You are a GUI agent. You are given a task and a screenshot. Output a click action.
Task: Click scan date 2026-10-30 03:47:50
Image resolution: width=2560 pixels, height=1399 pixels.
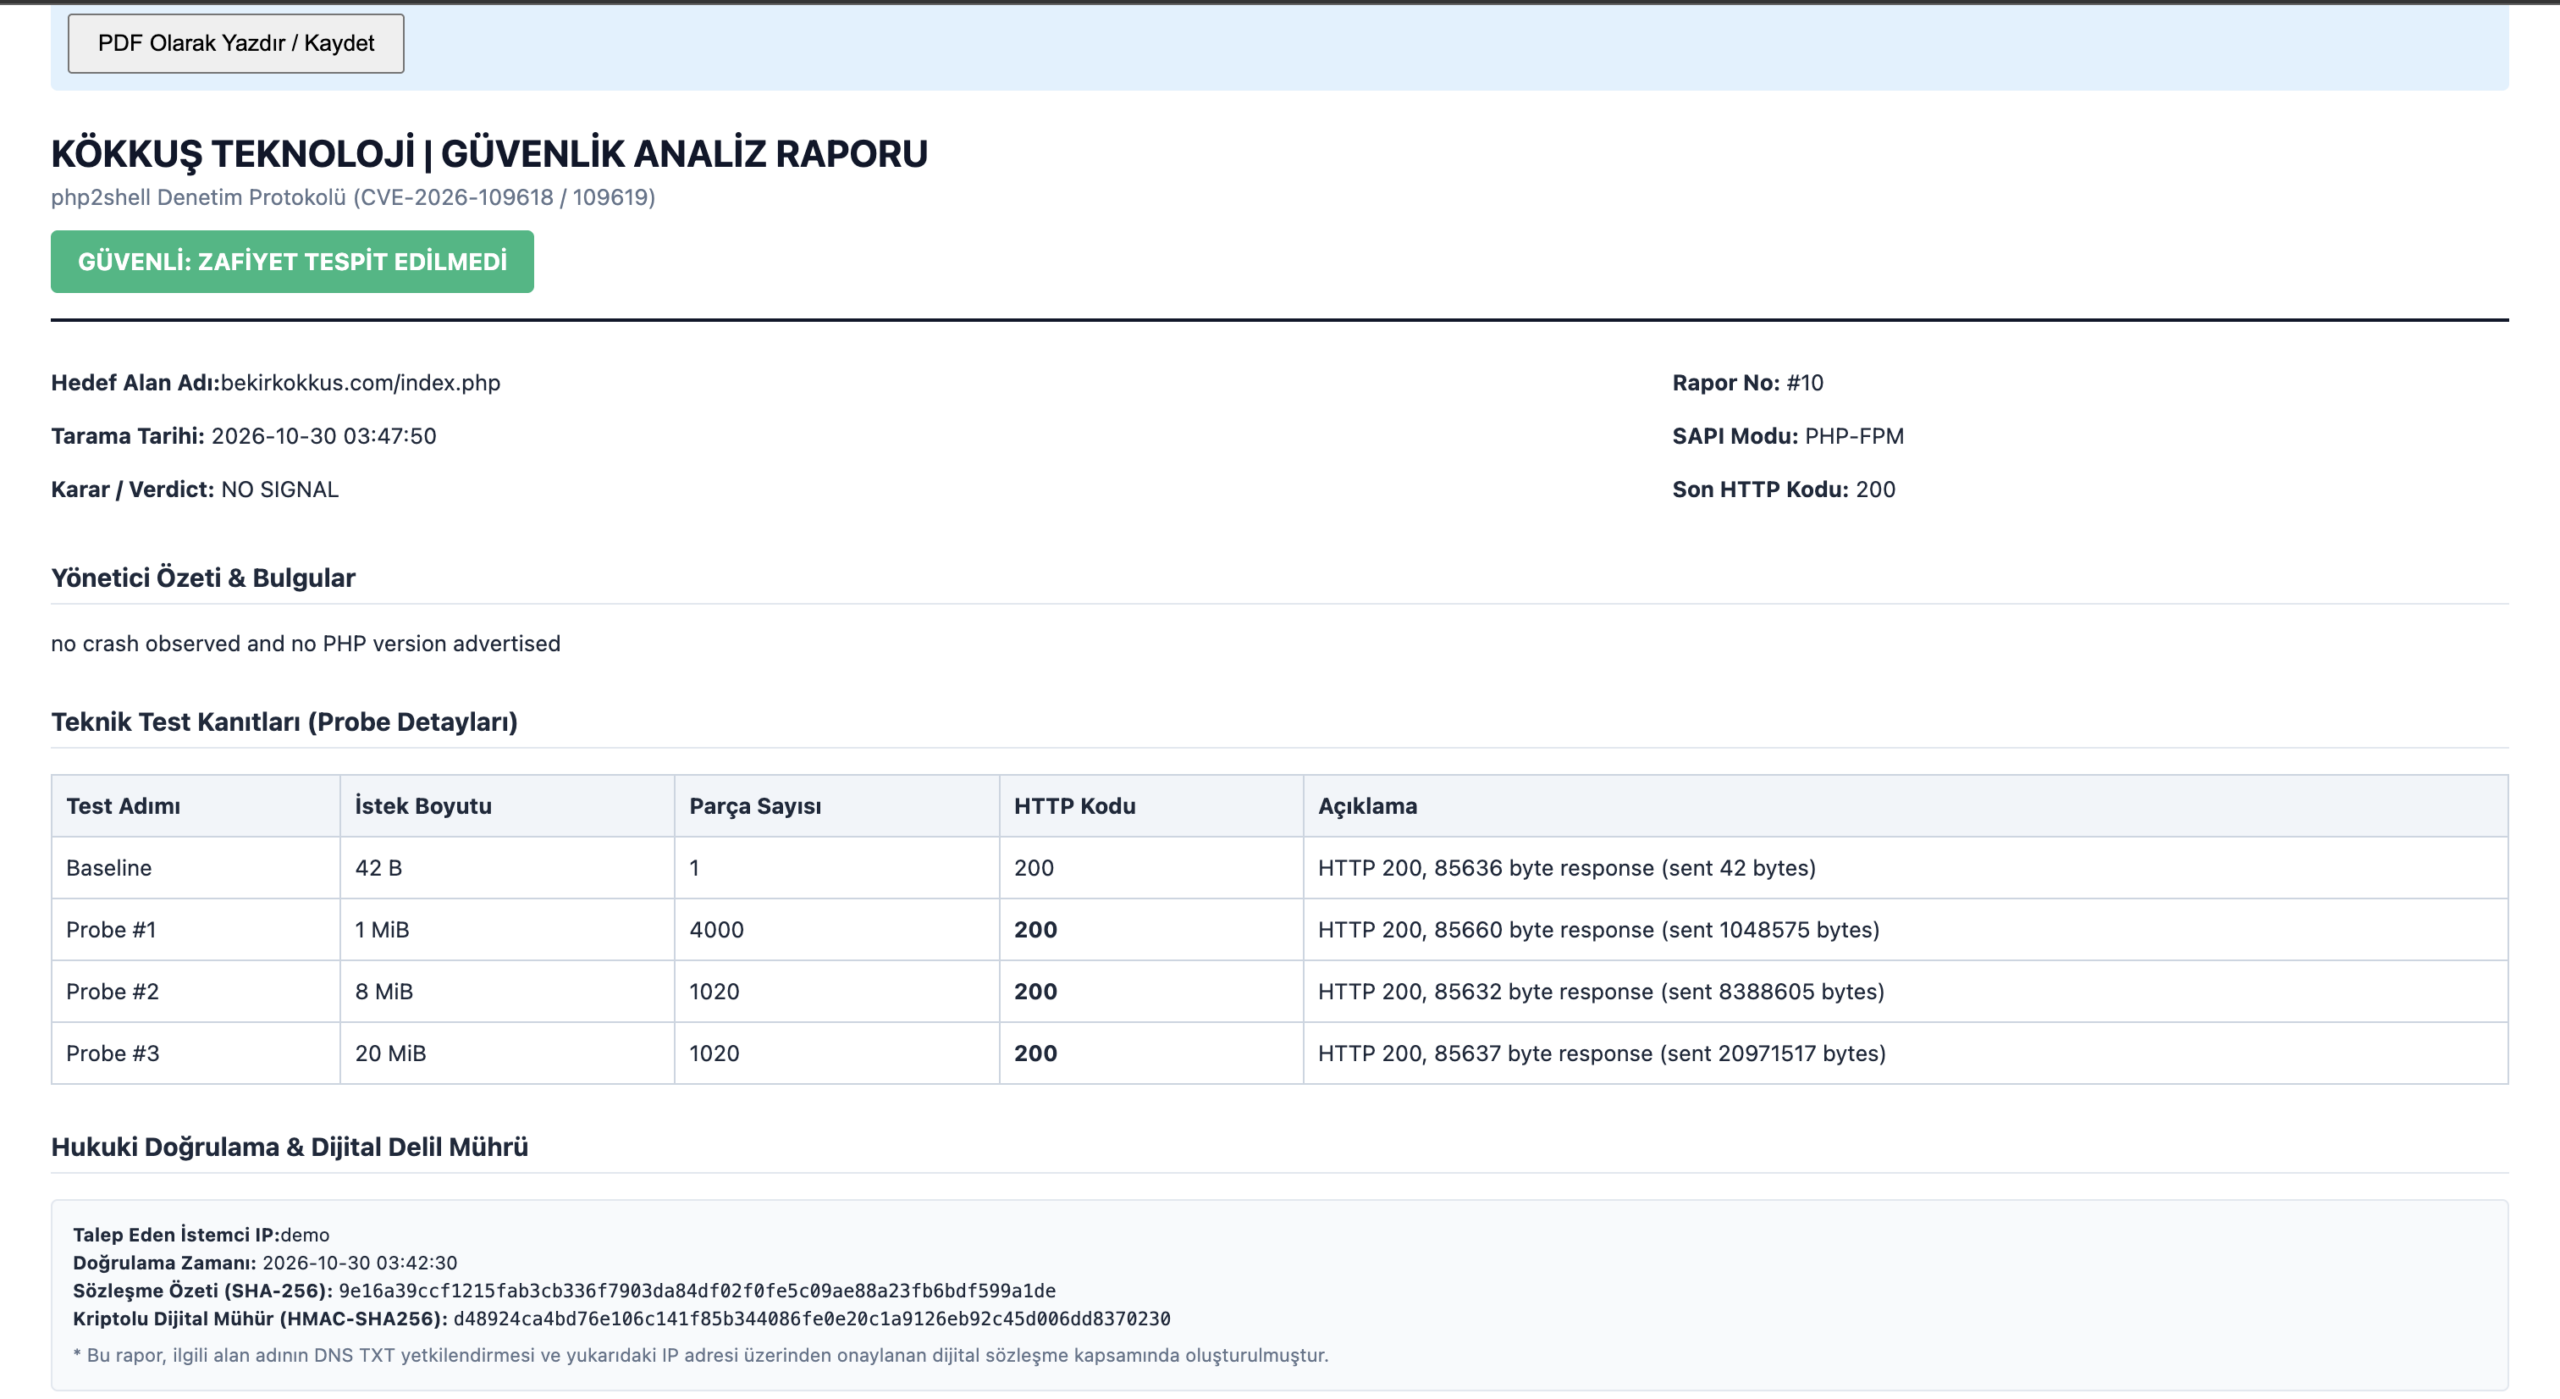324,436
